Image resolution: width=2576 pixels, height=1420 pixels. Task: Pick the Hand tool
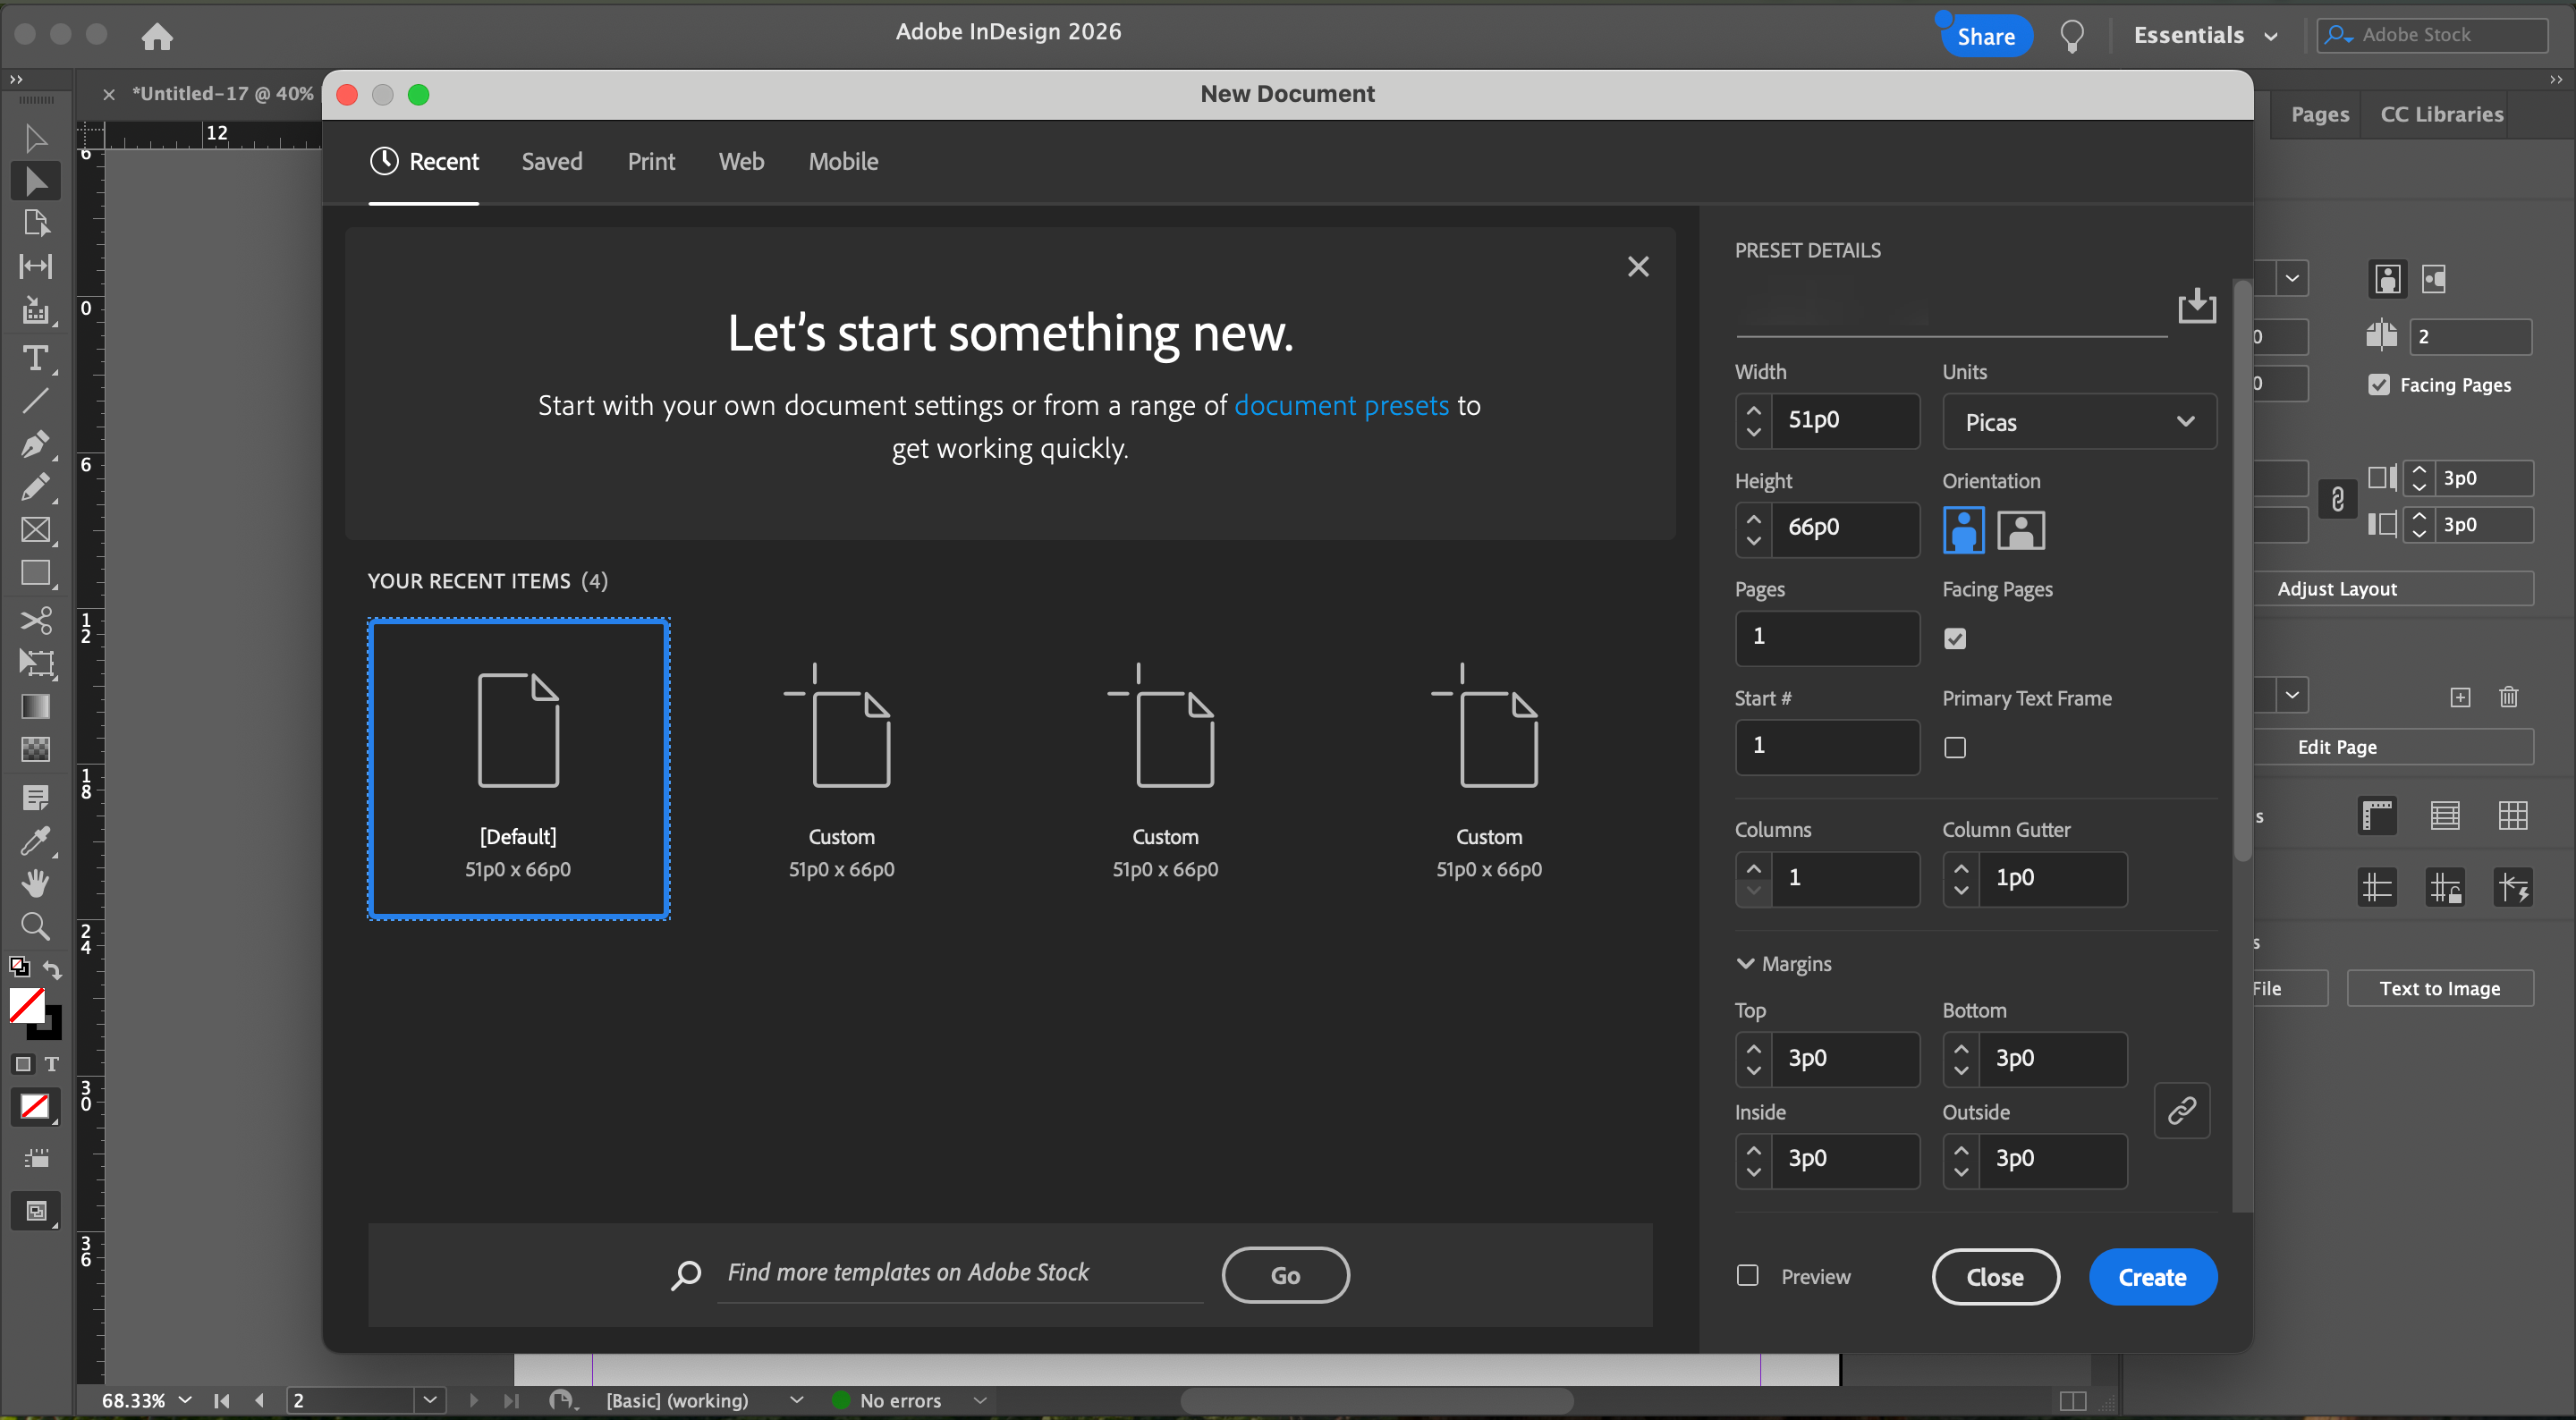click(x=35, y=883)
